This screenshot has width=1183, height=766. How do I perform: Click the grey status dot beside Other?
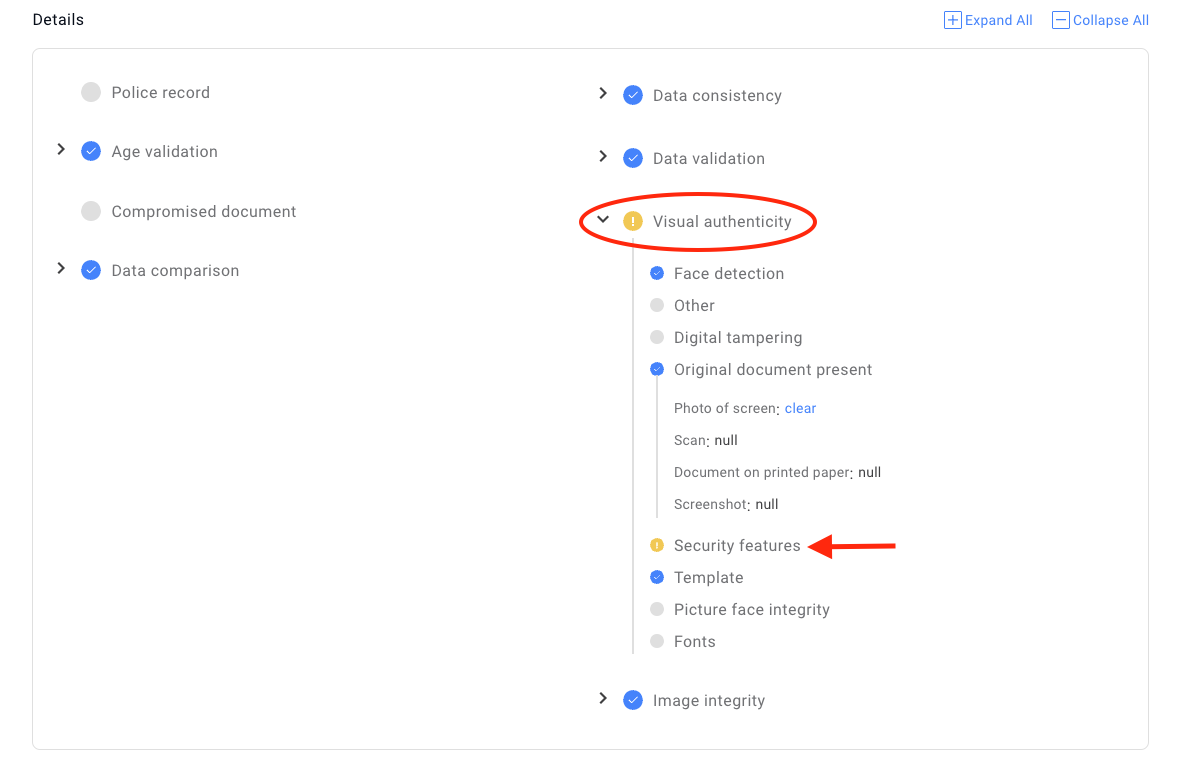click(x=657, y=305)
